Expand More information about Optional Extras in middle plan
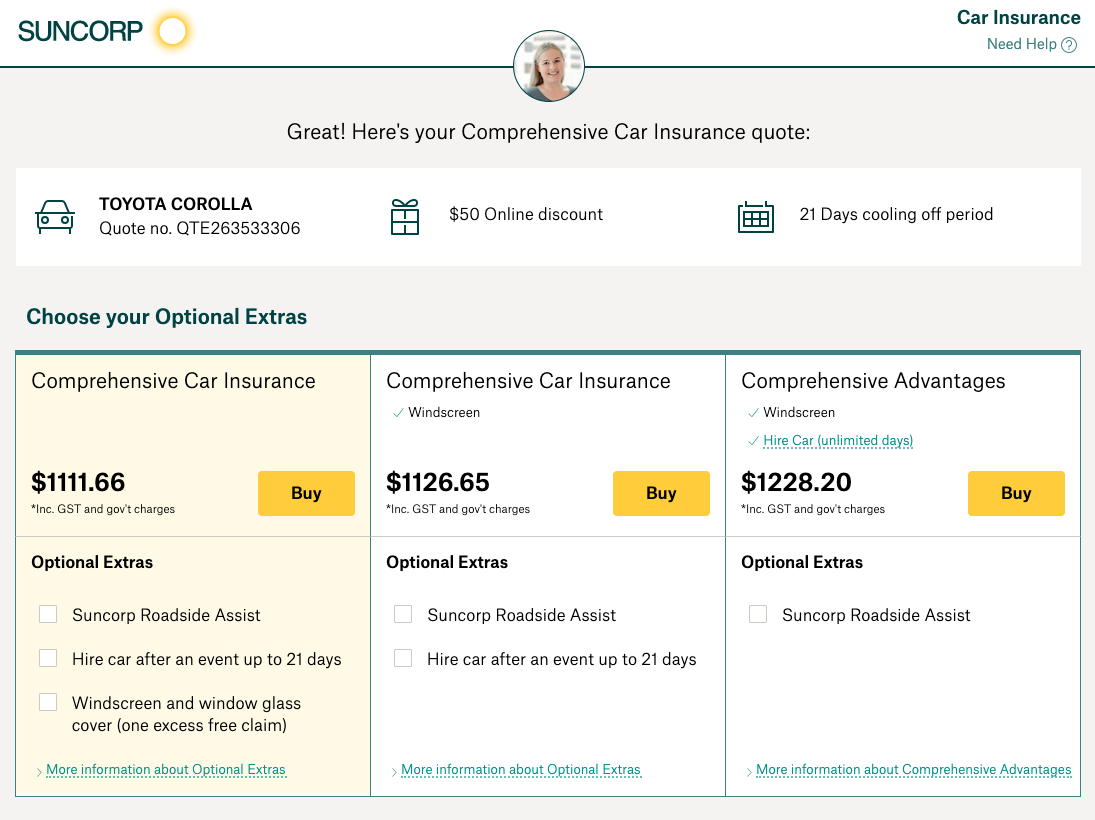This screenshot has height=820, width=1095. coord(520,770)
